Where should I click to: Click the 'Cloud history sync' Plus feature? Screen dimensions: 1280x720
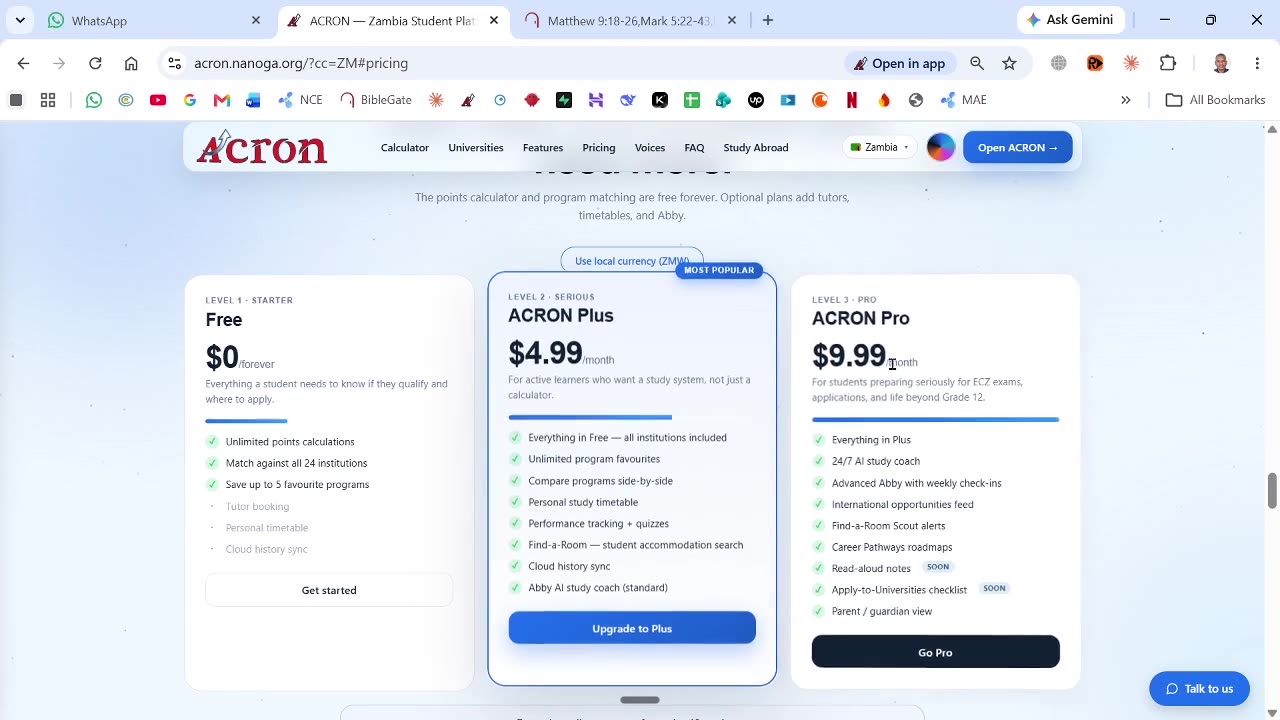(569, 566)
